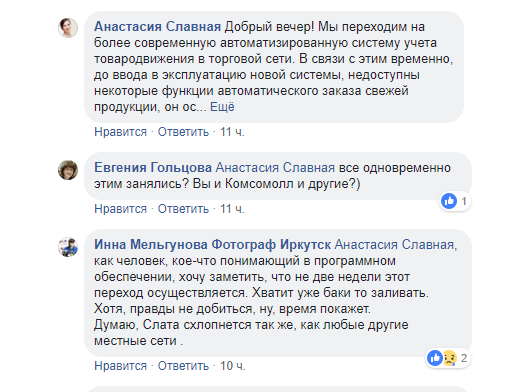Open Инна Мельгунова Фотограф Иркутск profile
Screen dimensions: 511x392
[212, 245]
